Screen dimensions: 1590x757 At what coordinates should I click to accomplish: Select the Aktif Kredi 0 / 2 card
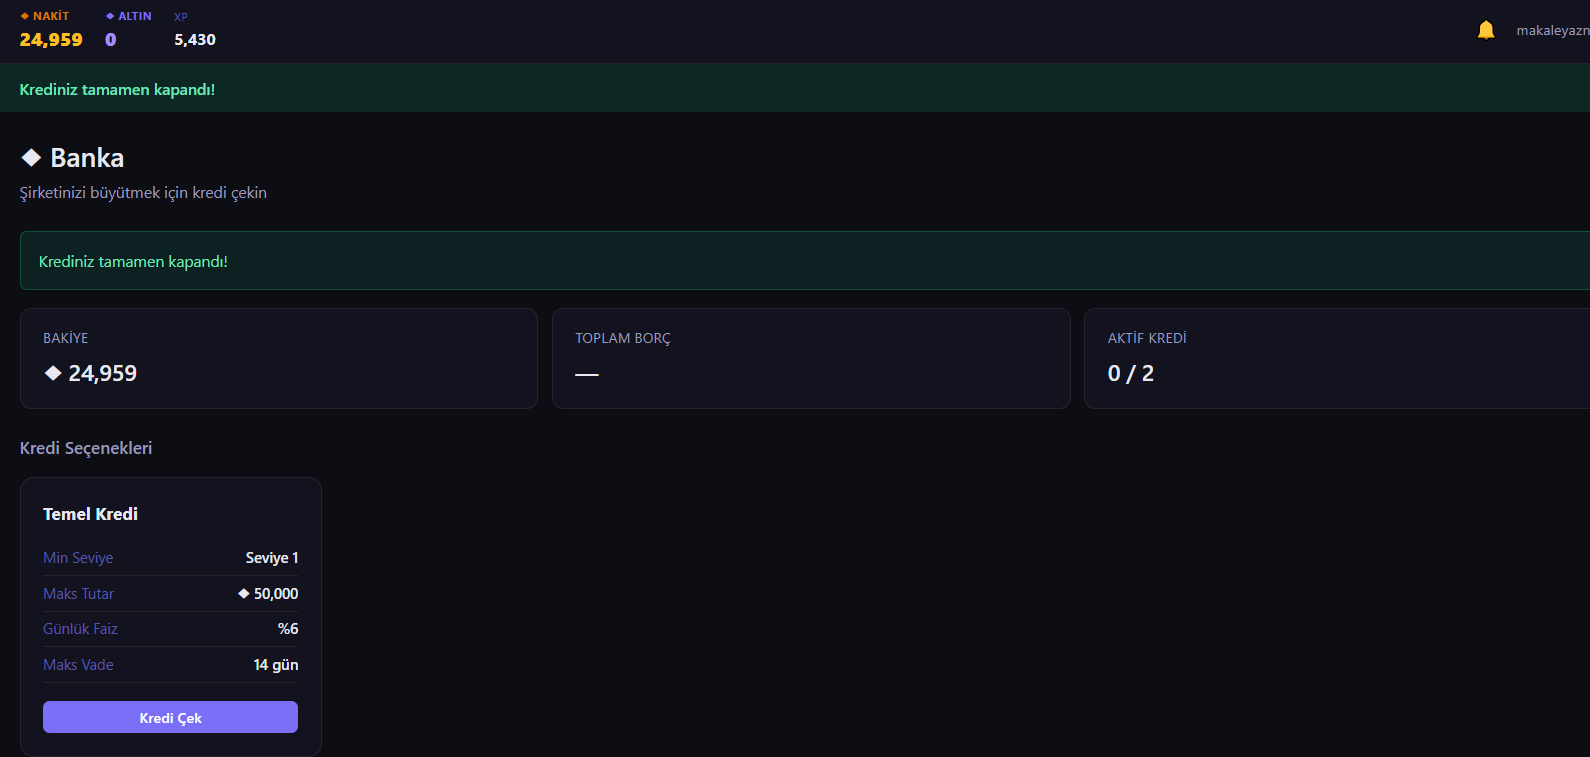(1337, 358)
